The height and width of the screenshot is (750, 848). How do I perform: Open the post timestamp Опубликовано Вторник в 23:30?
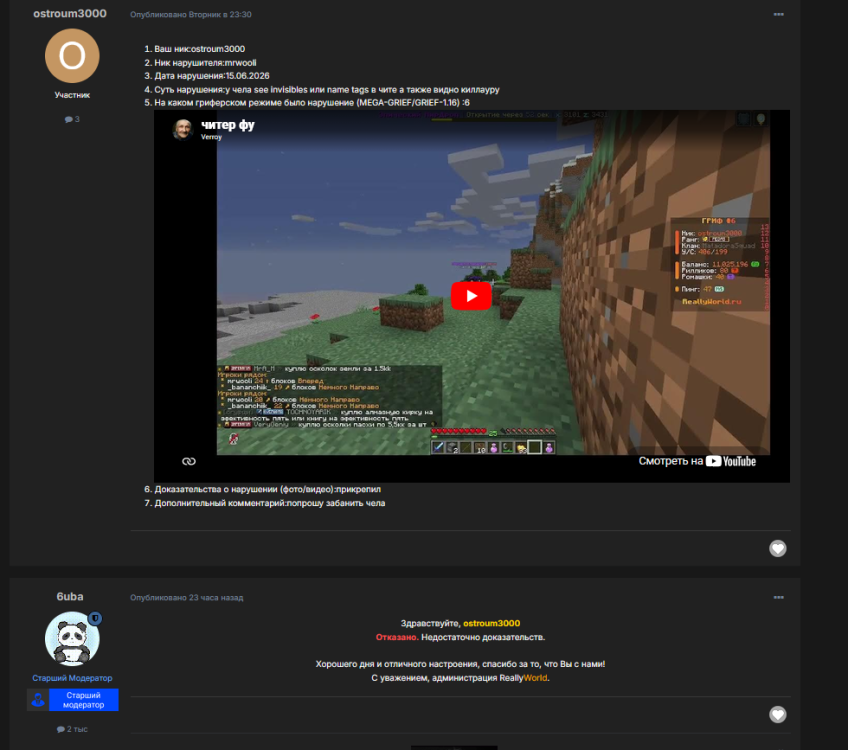[x=190, y=15]
